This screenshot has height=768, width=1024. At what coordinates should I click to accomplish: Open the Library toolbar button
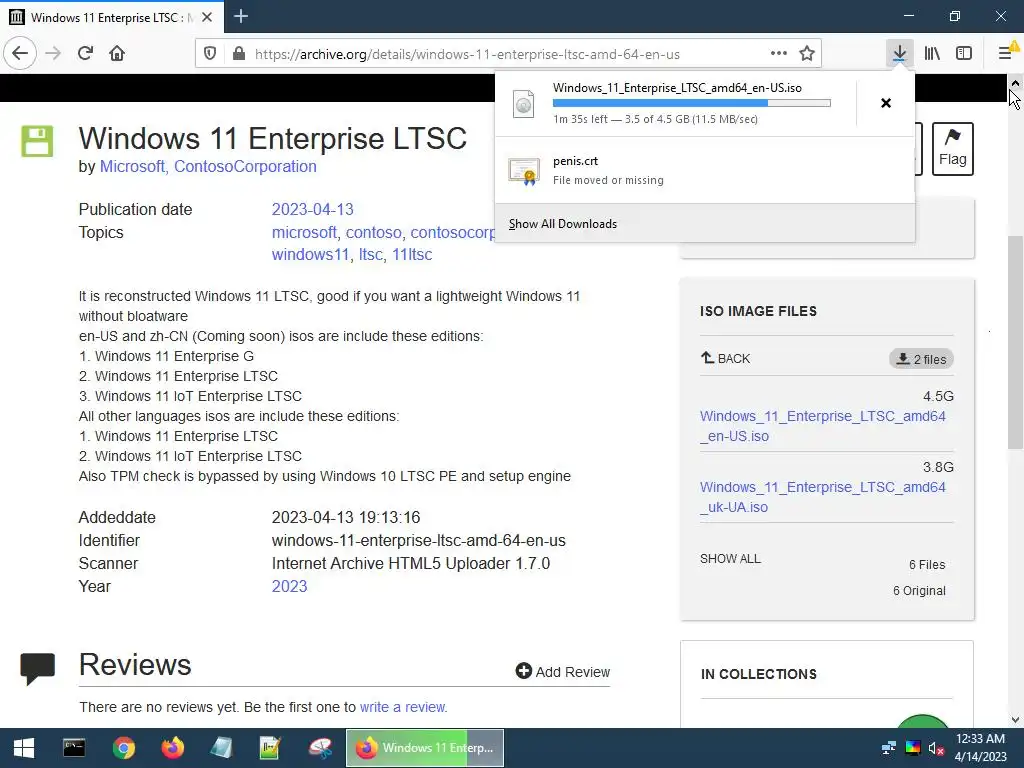pos(932,54)
